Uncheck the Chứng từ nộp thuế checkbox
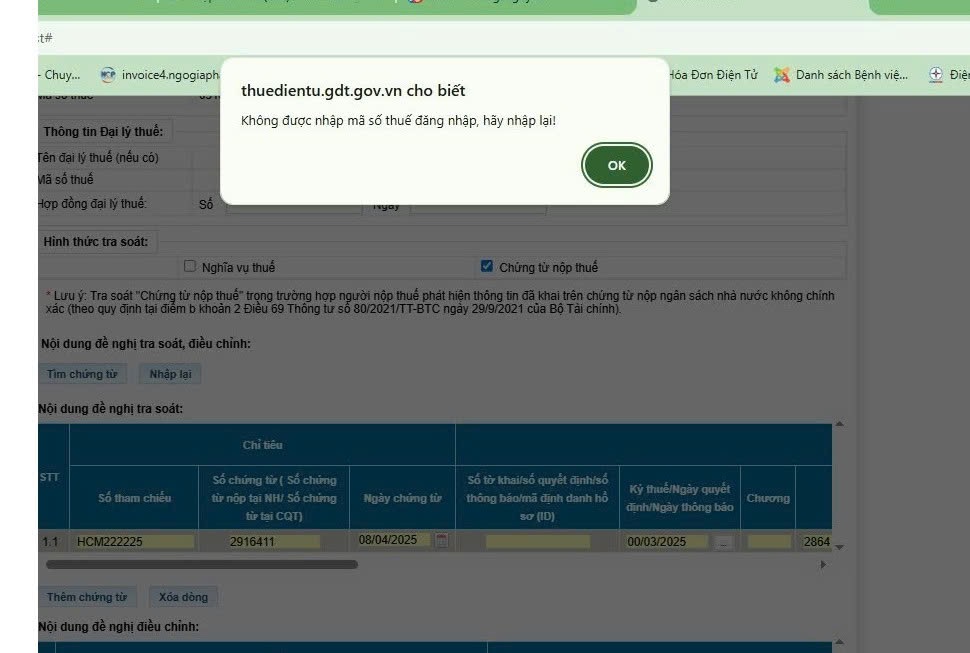 coord(487,267)
